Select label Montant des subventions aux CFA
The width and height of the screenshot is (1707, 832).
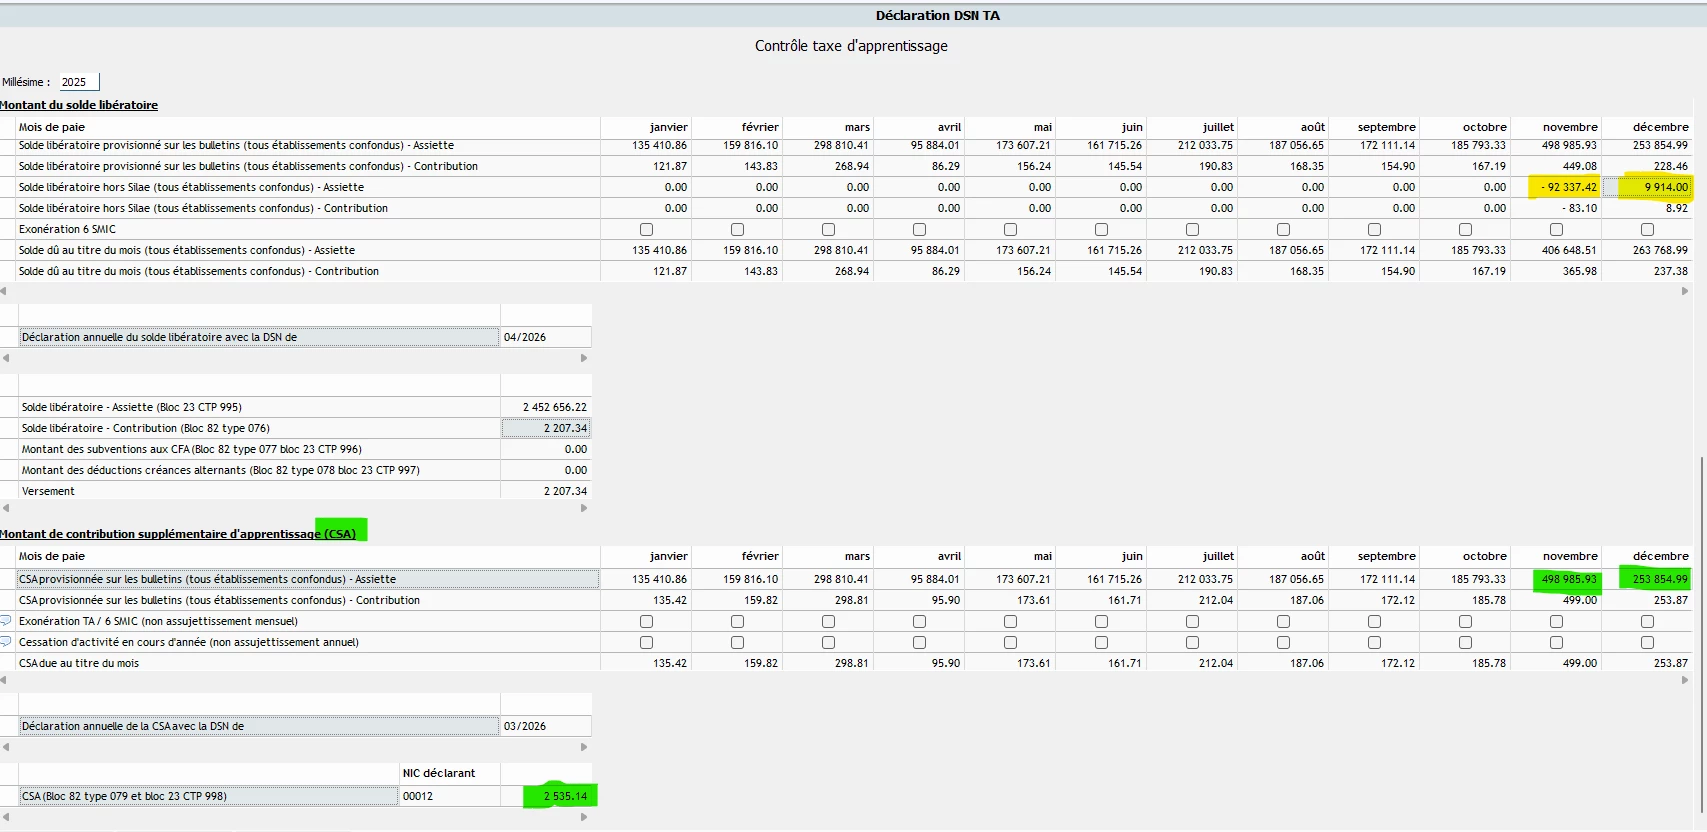point(192,449)
